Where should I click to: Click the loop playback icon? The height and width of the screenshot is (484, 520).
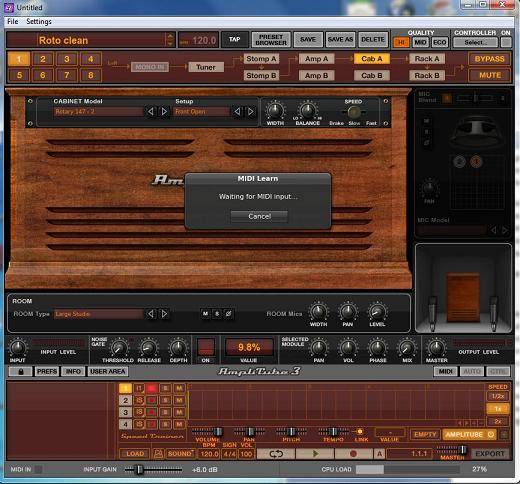[276, 454]
